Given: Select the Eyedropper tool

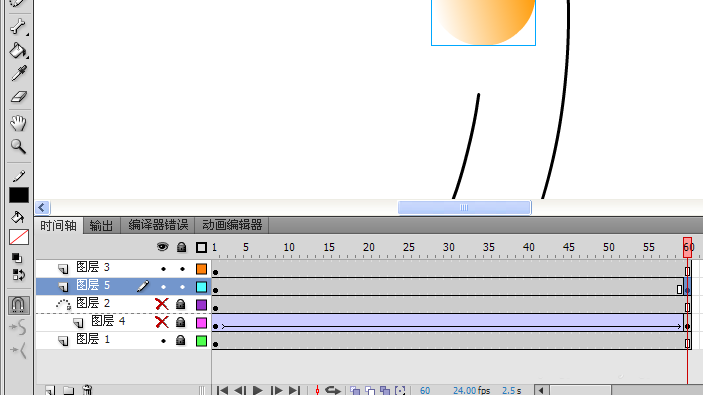Looking at the screenshot, I should 18,74.
